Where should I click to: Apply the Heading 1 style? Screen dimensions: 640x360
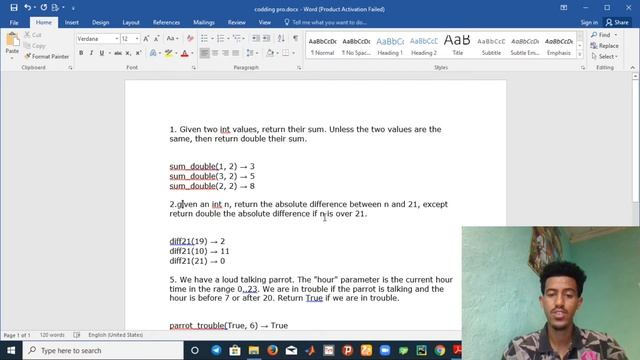[390, 46]
